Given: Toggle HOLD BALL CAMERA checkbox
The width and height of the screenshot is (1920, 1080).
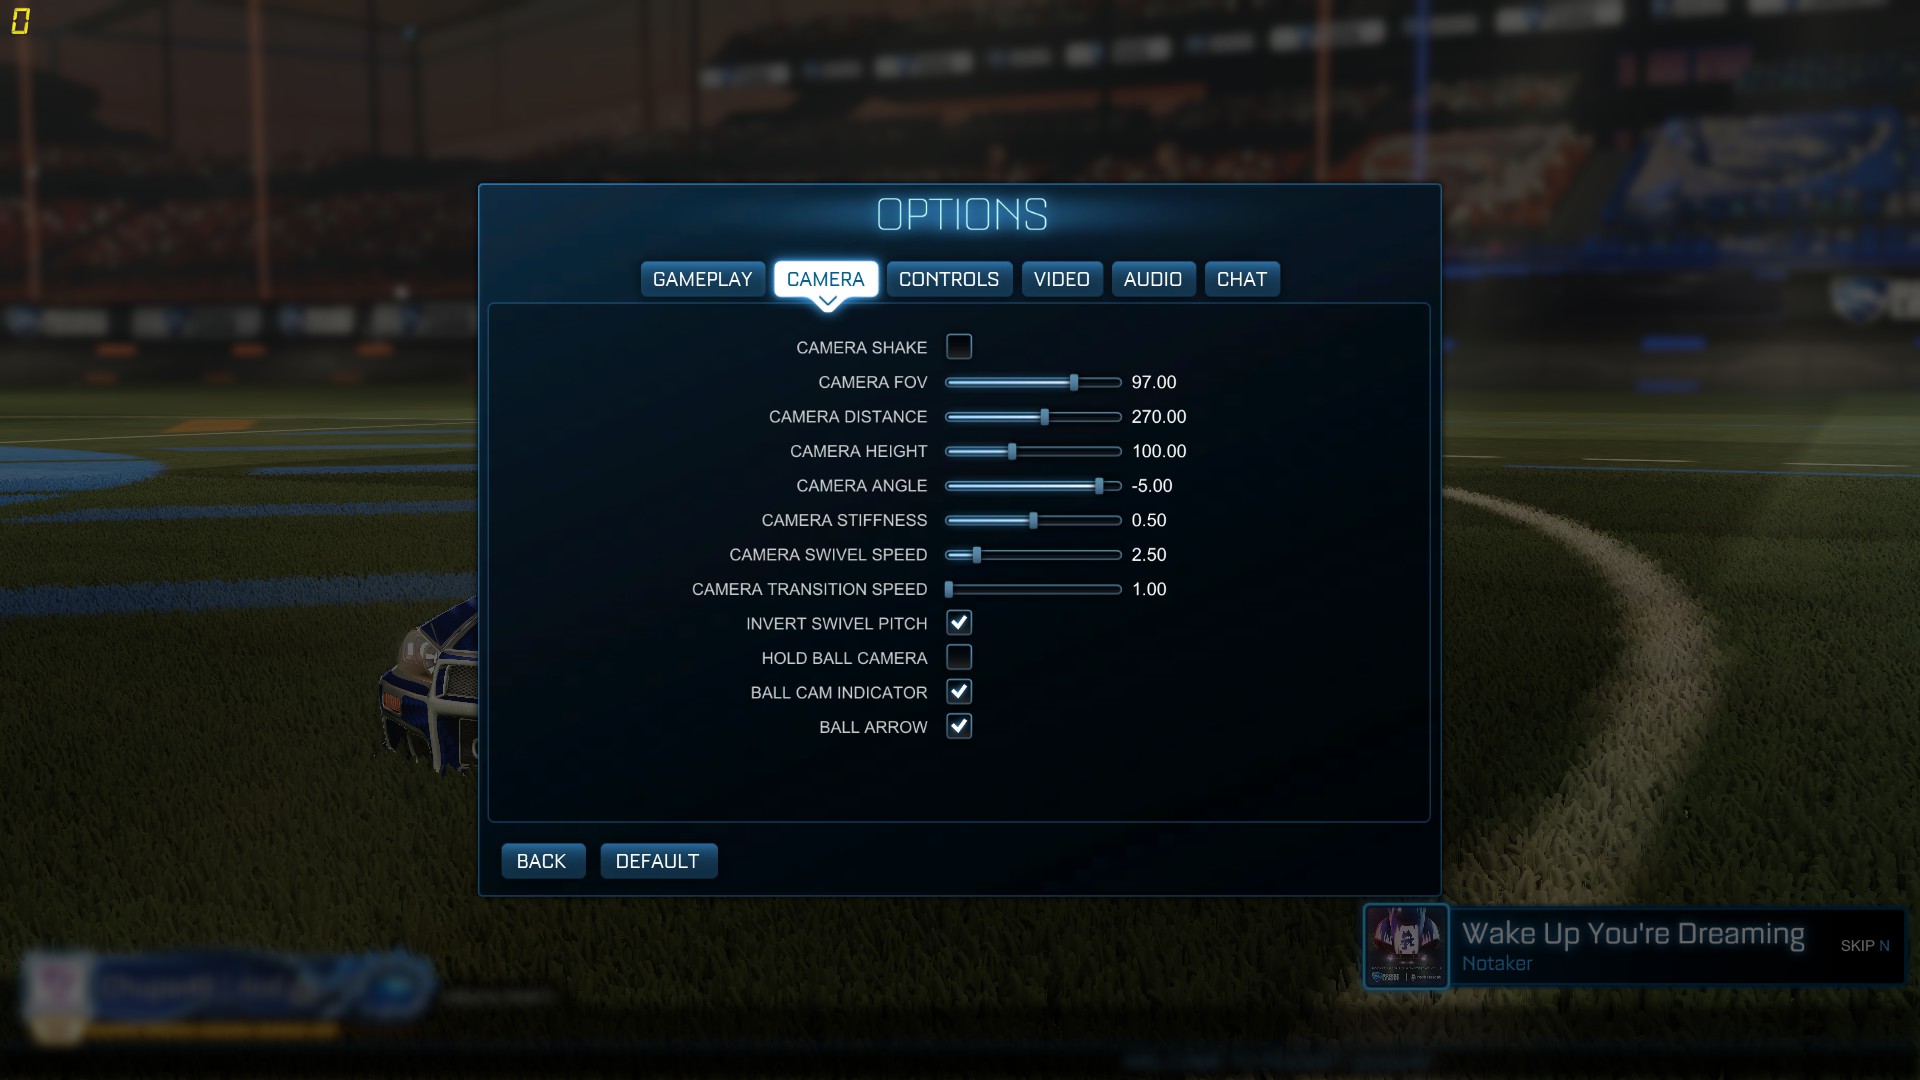Looking at the screenshot, I should click(x=959, y=658).
